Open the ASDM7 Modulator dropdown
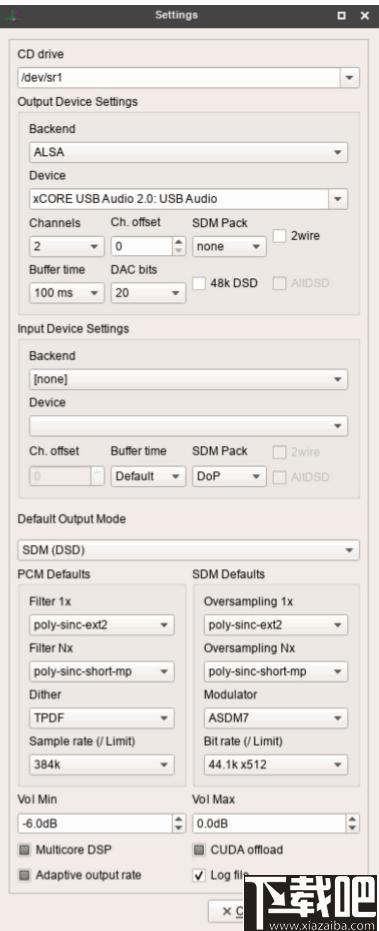This screenshot has height=931, width=379. pos(276,718)
